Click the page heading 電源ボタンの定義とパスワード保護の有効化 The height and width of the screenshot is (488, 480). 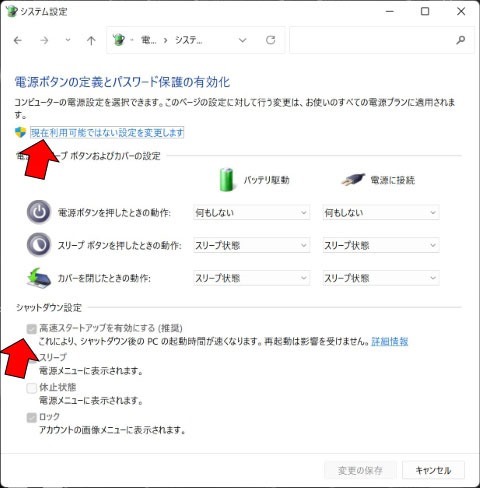(x=122, y=82)
